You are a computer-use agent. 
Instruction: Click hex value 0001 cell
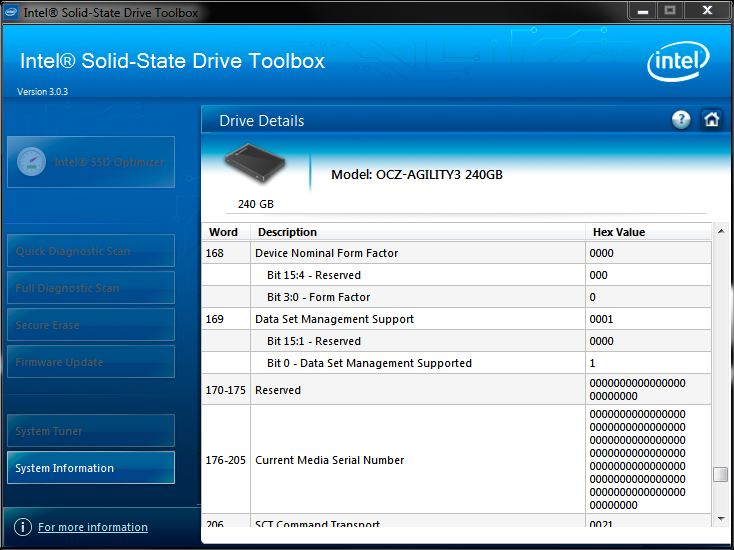[648, 319]
